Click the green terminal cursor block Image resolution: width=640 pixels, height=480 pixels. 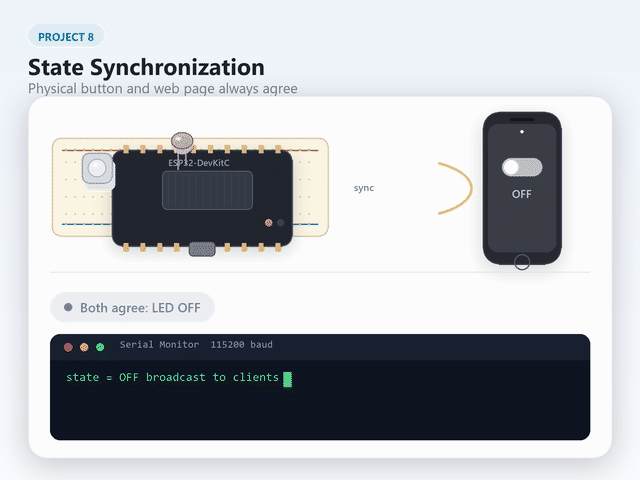point(287,379)
